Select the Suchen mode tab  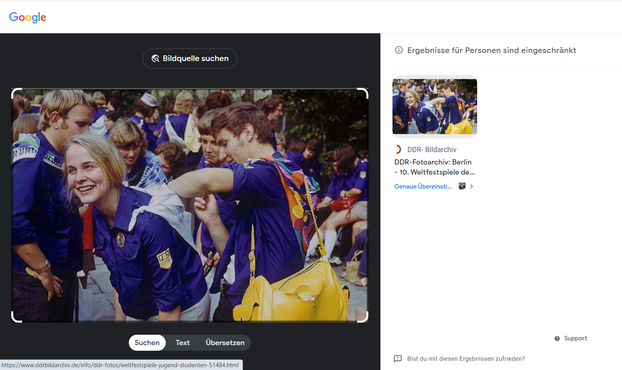pyautogui.click(x=147, y=343)
